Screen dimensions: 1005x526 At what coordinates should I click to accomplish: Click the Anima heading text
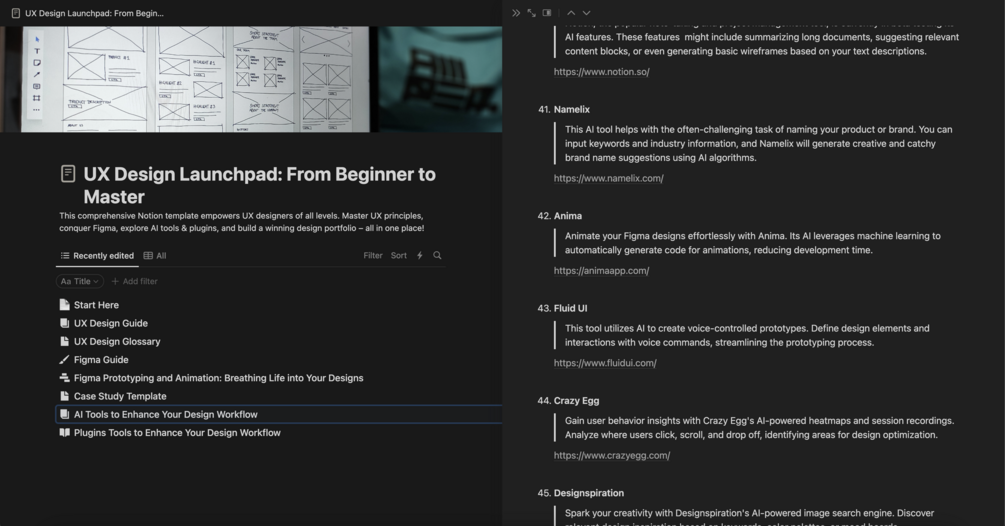pyautogui.click(x=568, y=216)
